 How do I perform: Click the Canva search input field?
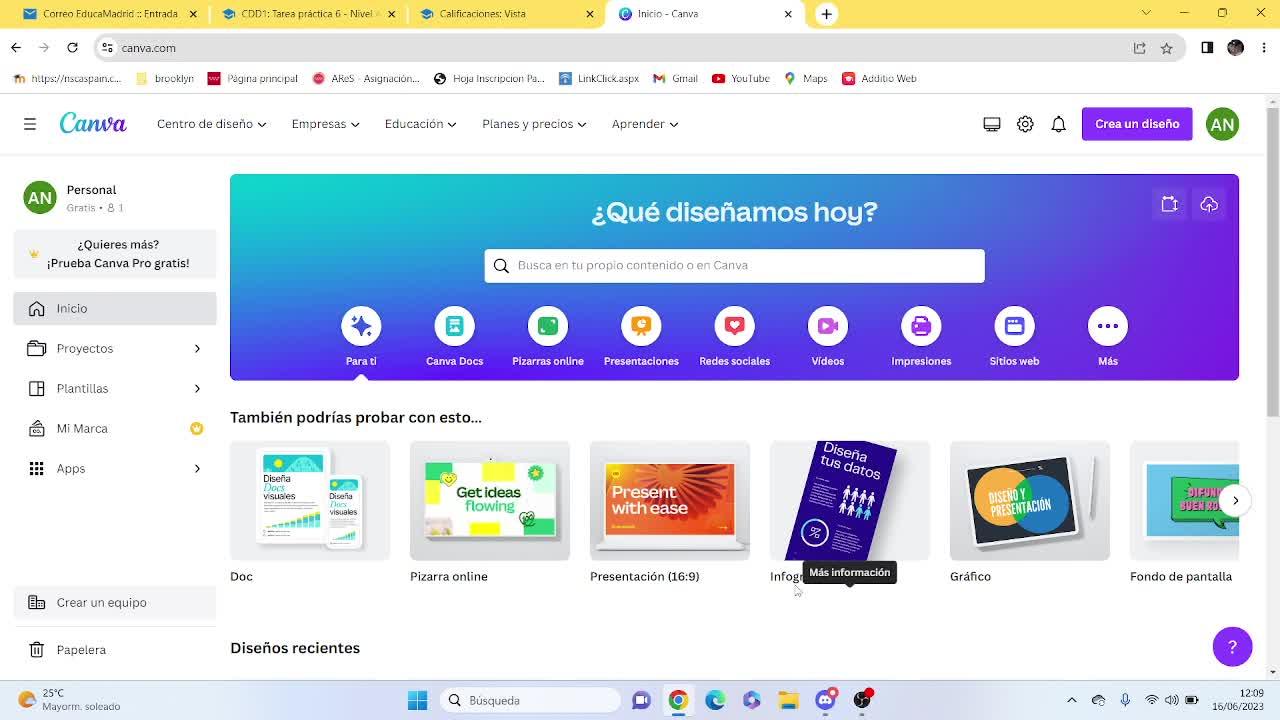click(735, 266)
